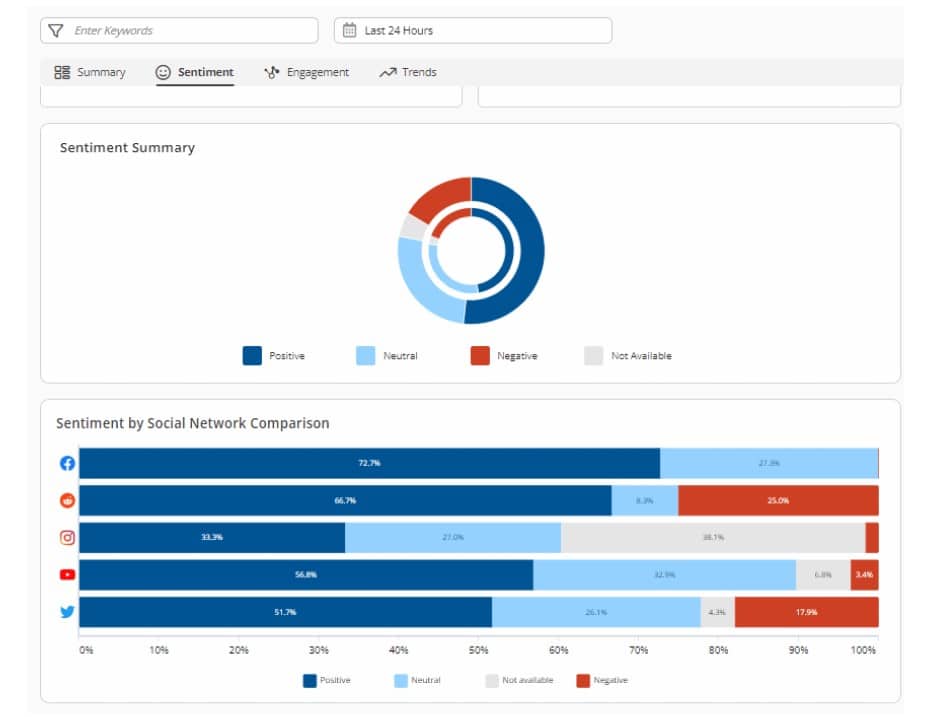Open the Last 24 Hours date range dropdown
935x717 pixels.
pyautogui.click(x=473, y=31)
